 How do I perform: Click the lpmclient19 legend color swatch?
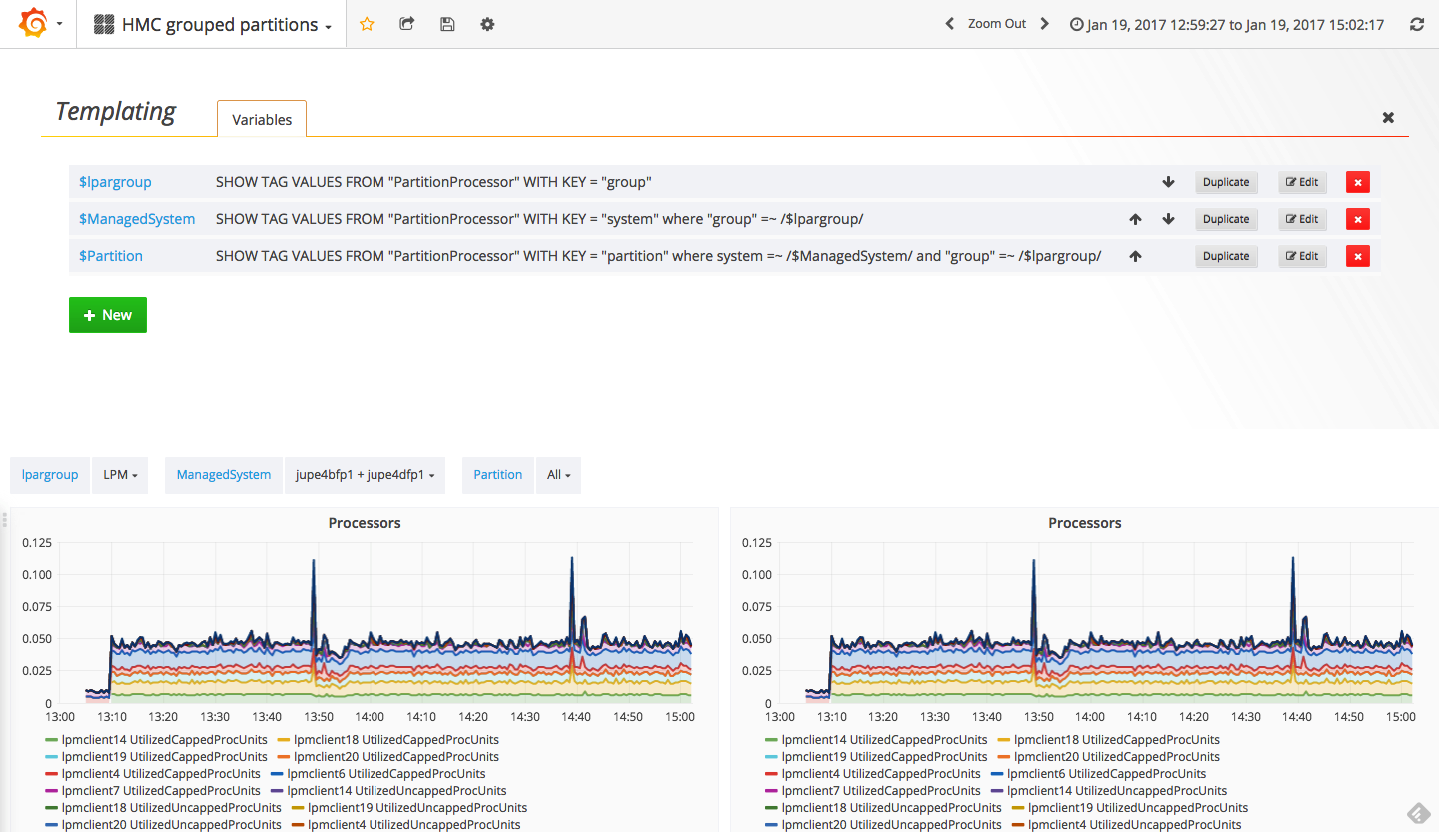[52, 756]
